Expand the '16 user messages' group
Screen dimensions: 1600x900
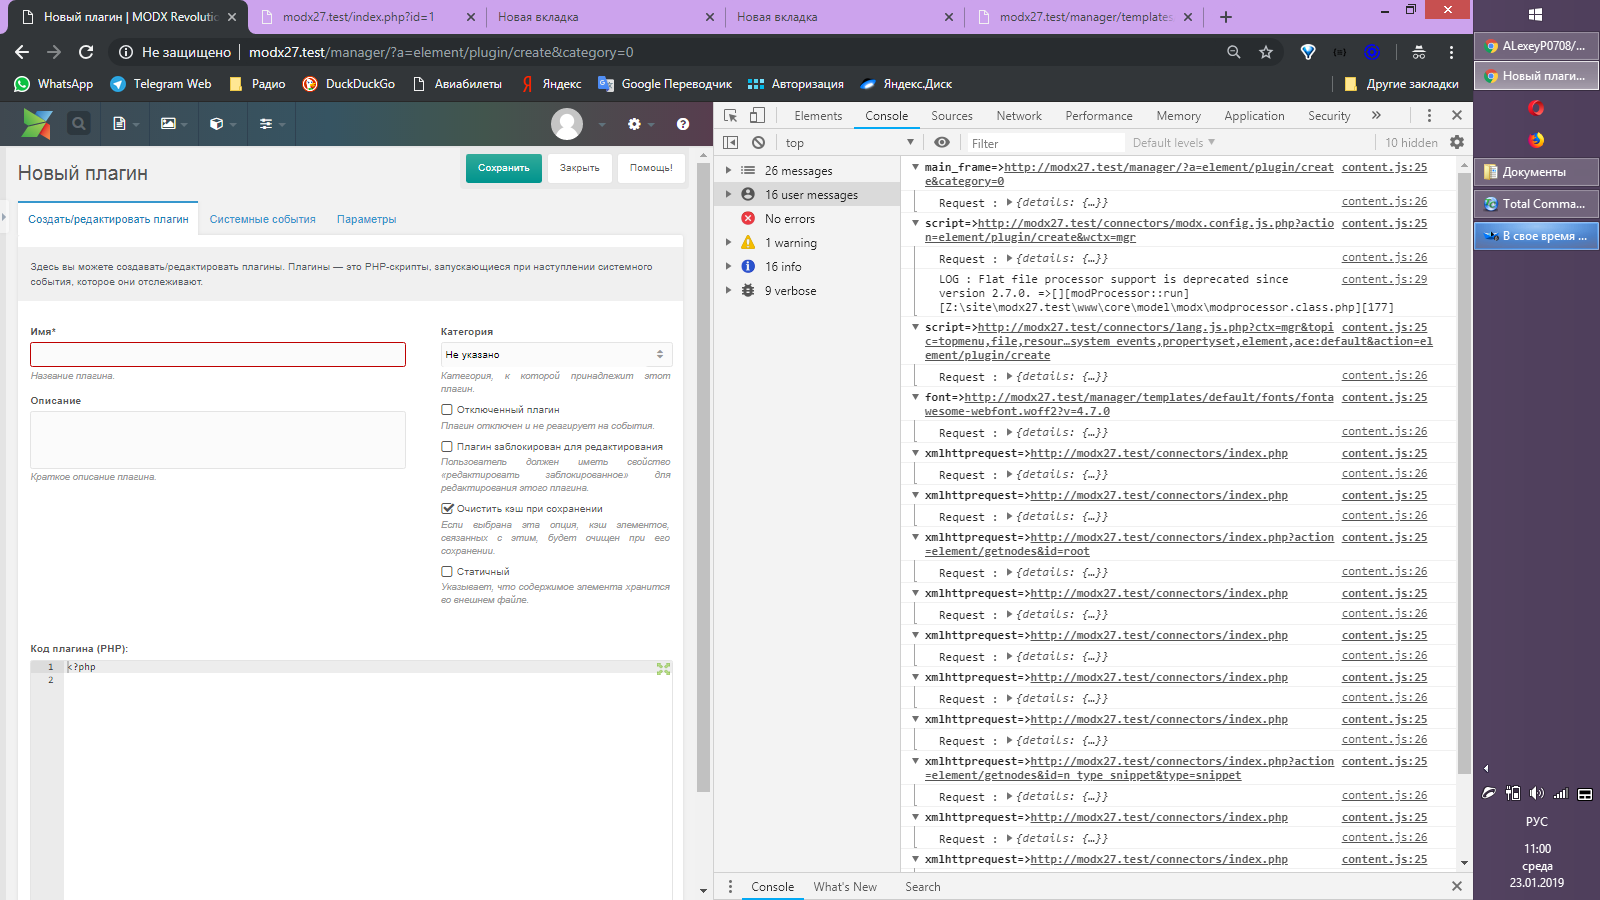[728, 195]
